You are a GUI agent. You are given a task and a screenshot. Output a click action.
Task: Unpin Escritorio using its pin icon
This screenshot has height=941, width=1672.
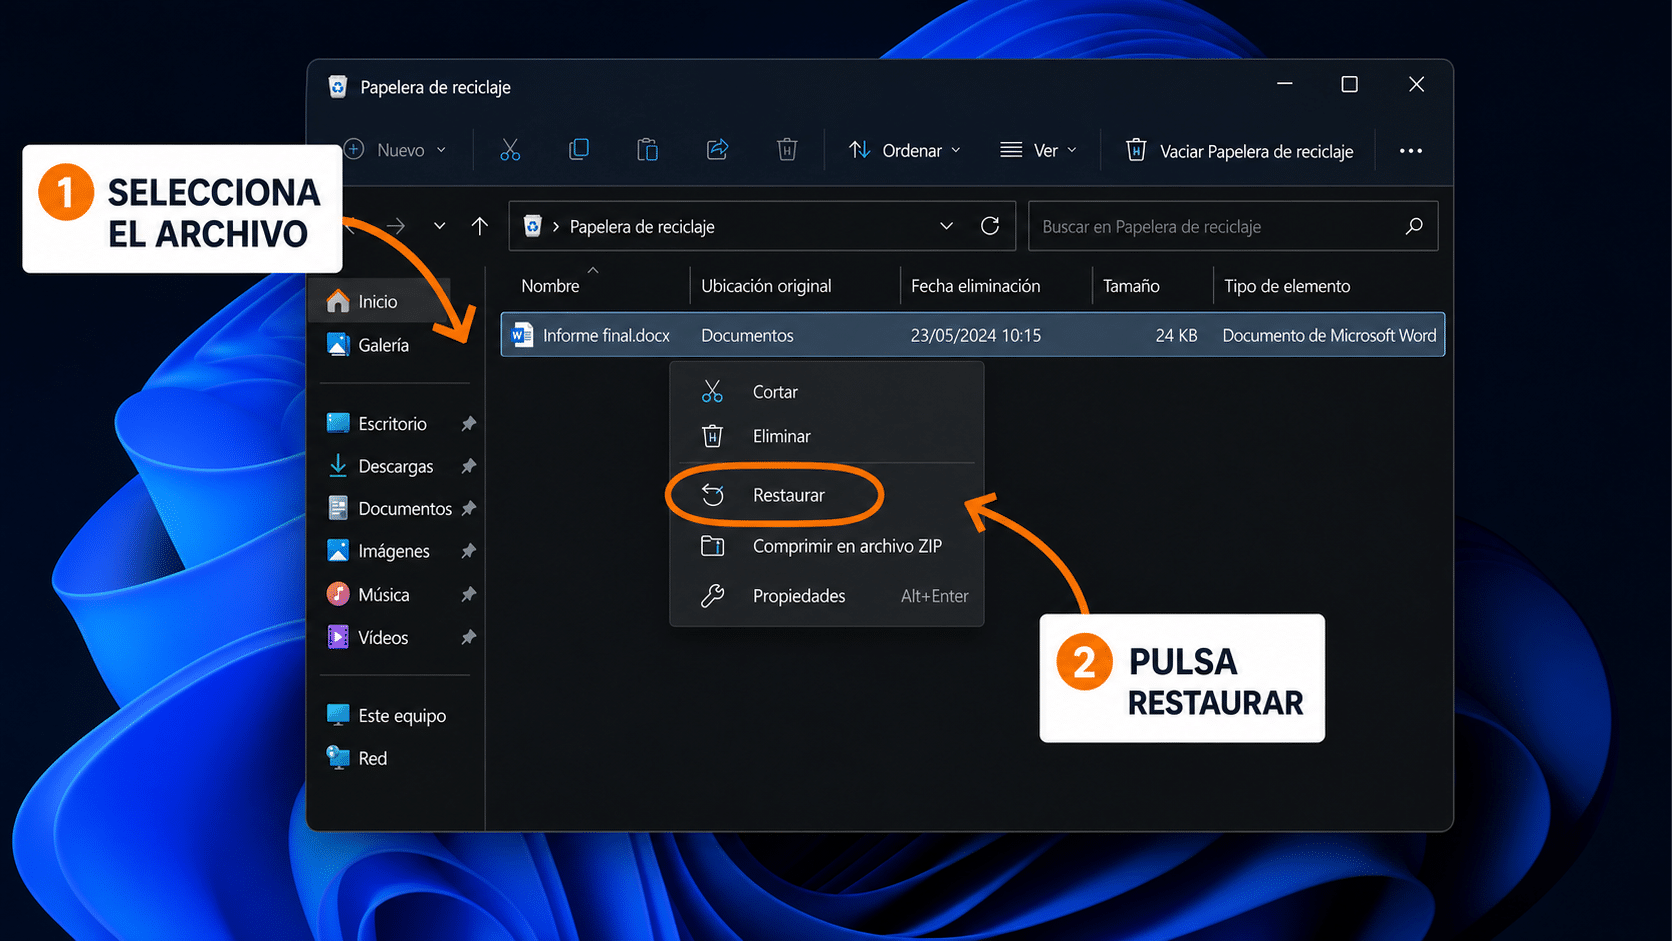coord(468,424)
